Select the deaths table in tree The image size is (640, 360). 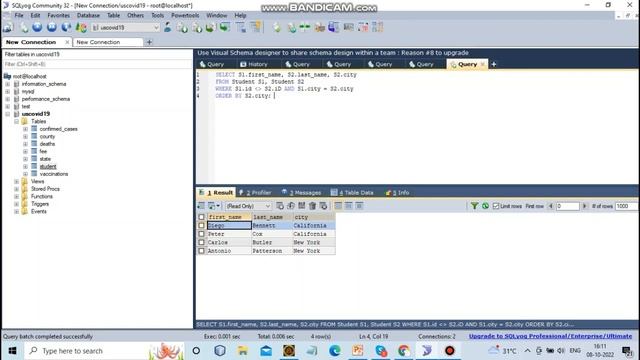(x=47, y=144)
